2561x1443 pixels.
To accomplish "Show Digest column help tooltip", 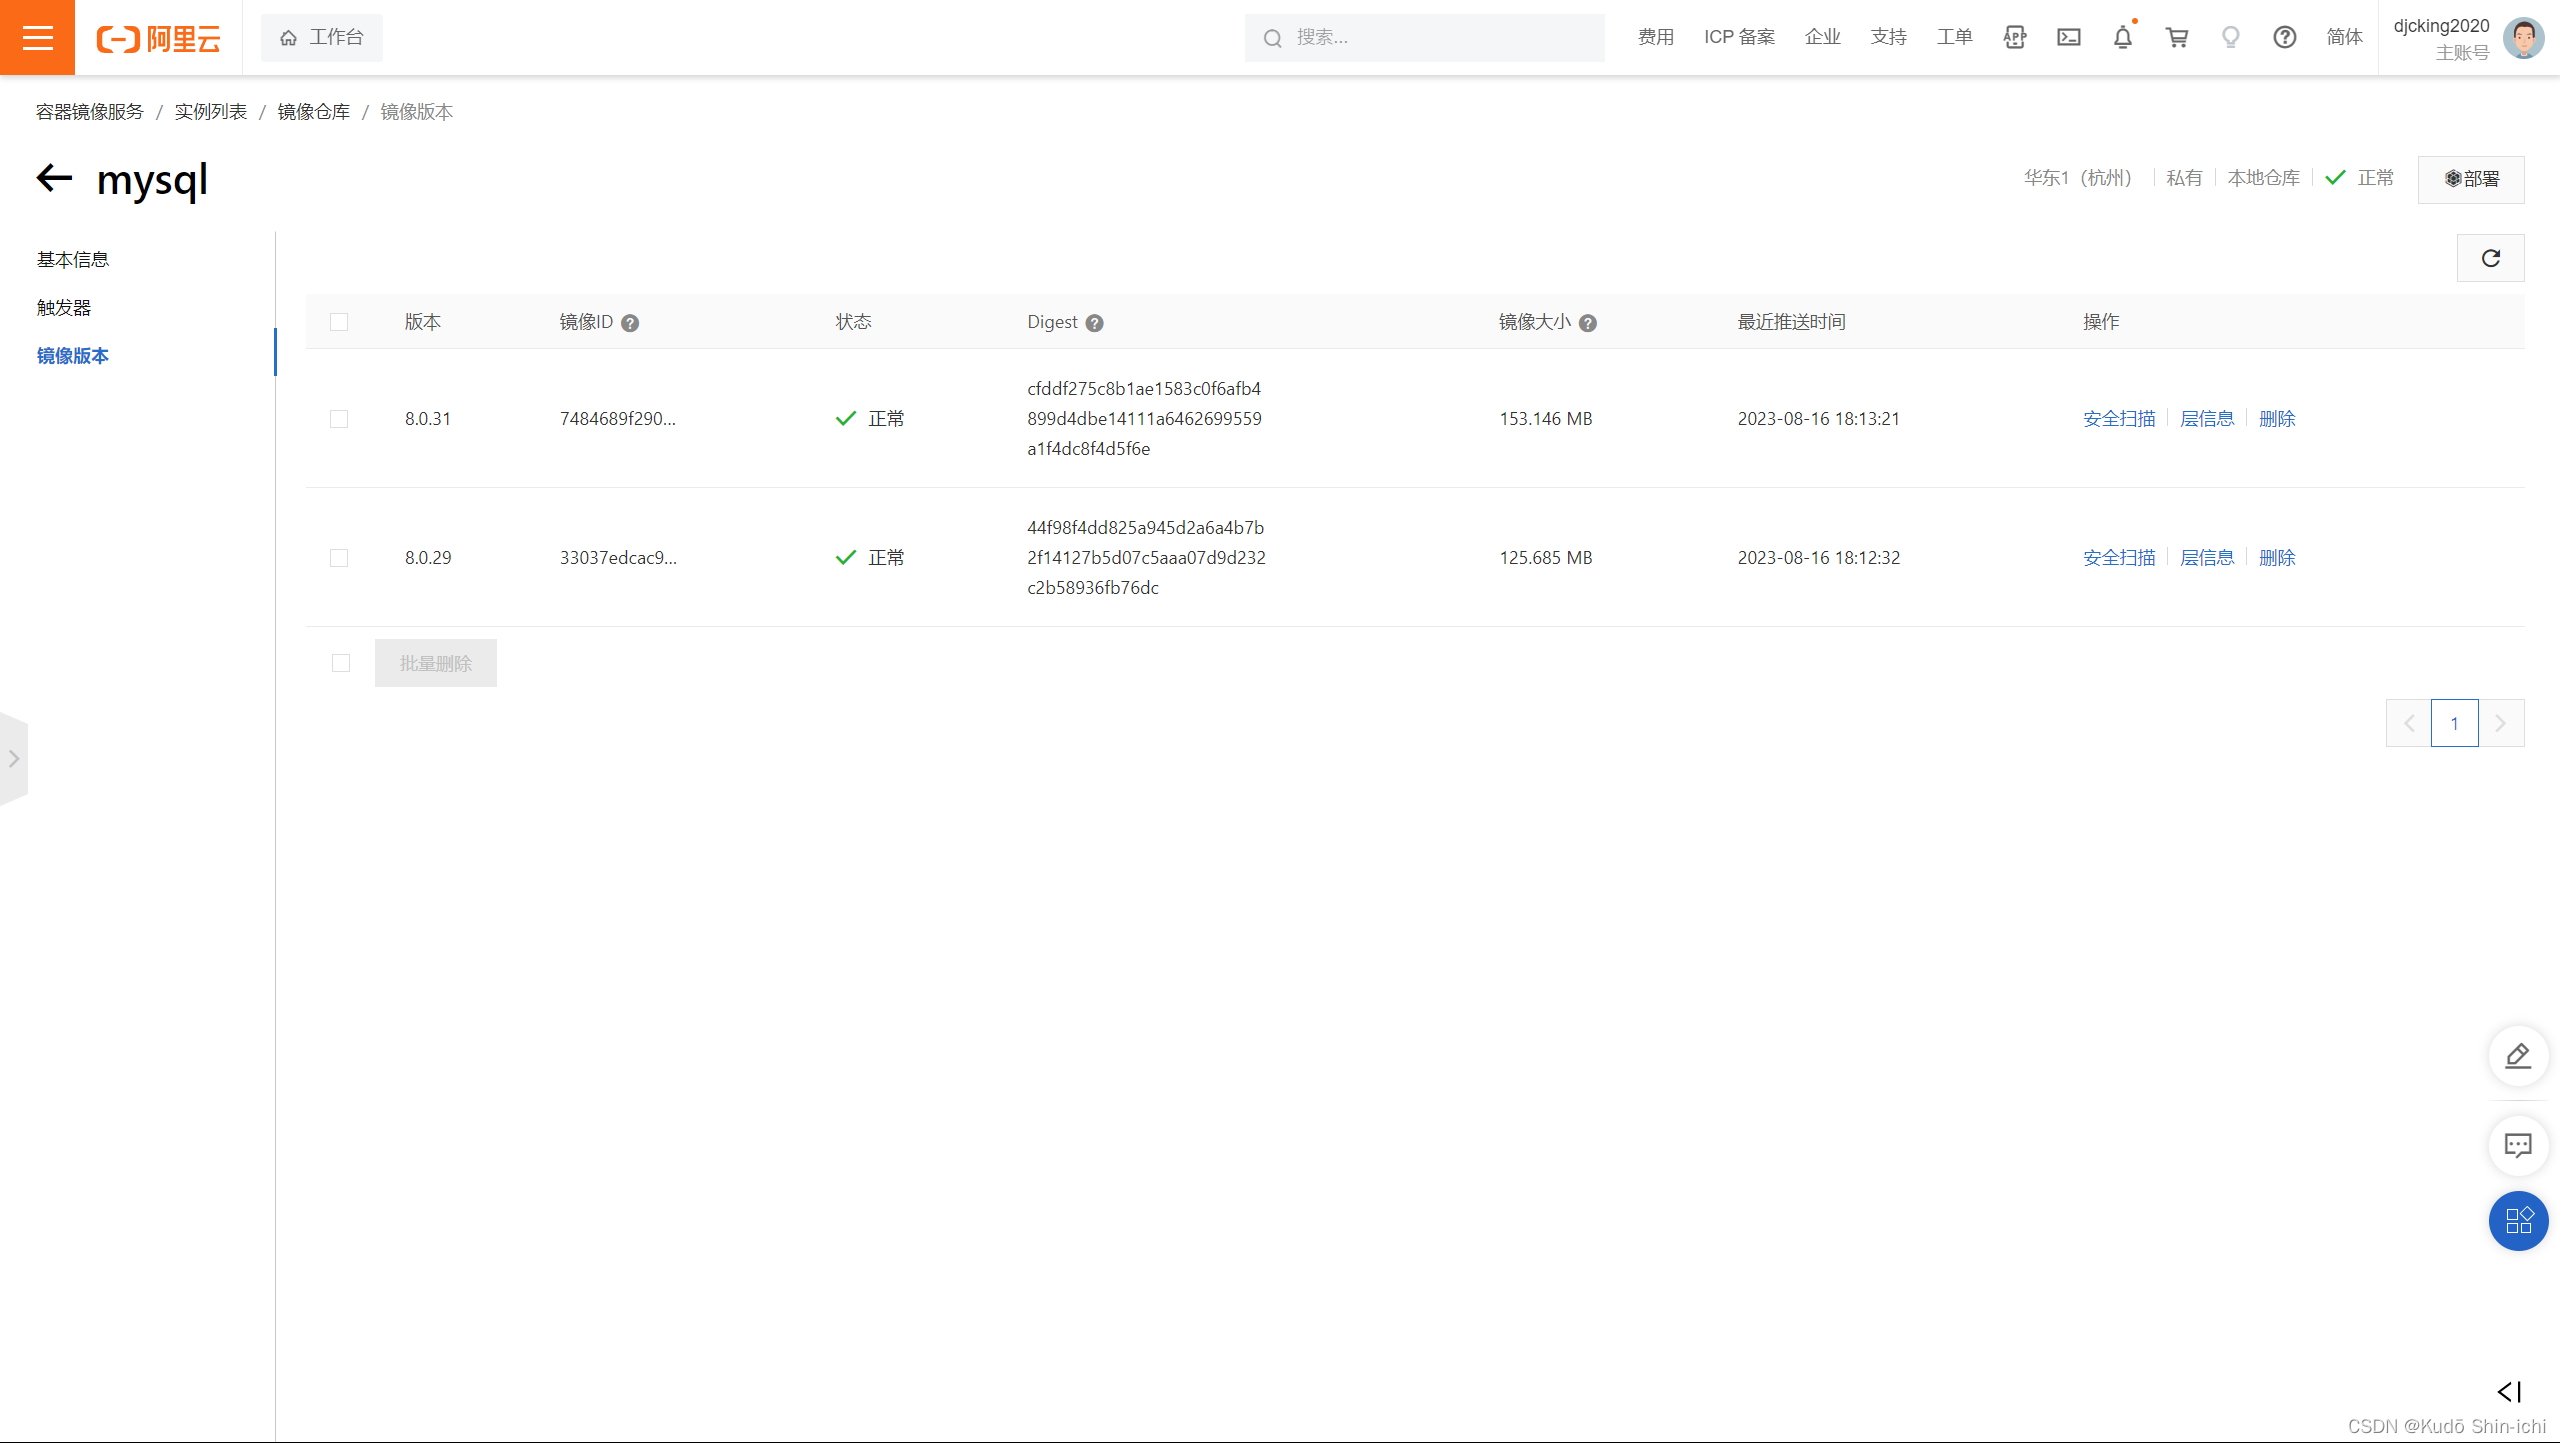I will pos(1094,323).
